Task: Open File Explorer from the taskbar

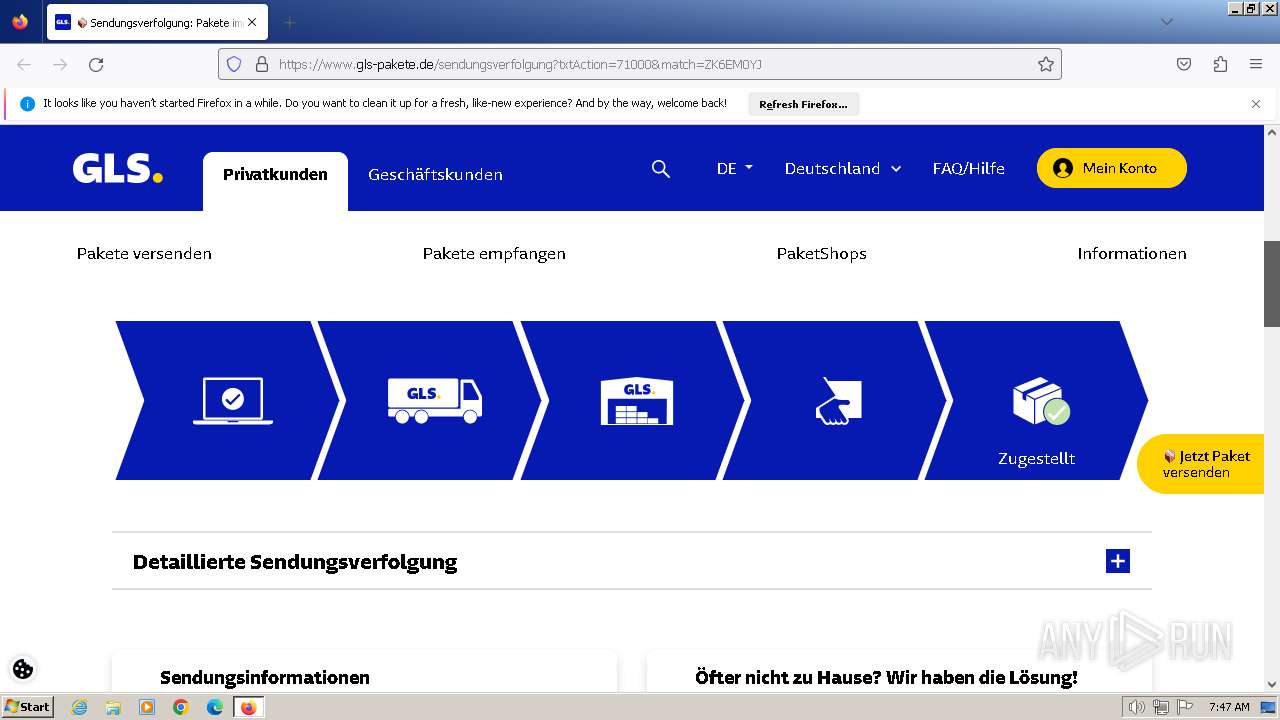Action: tap(113, 707)
